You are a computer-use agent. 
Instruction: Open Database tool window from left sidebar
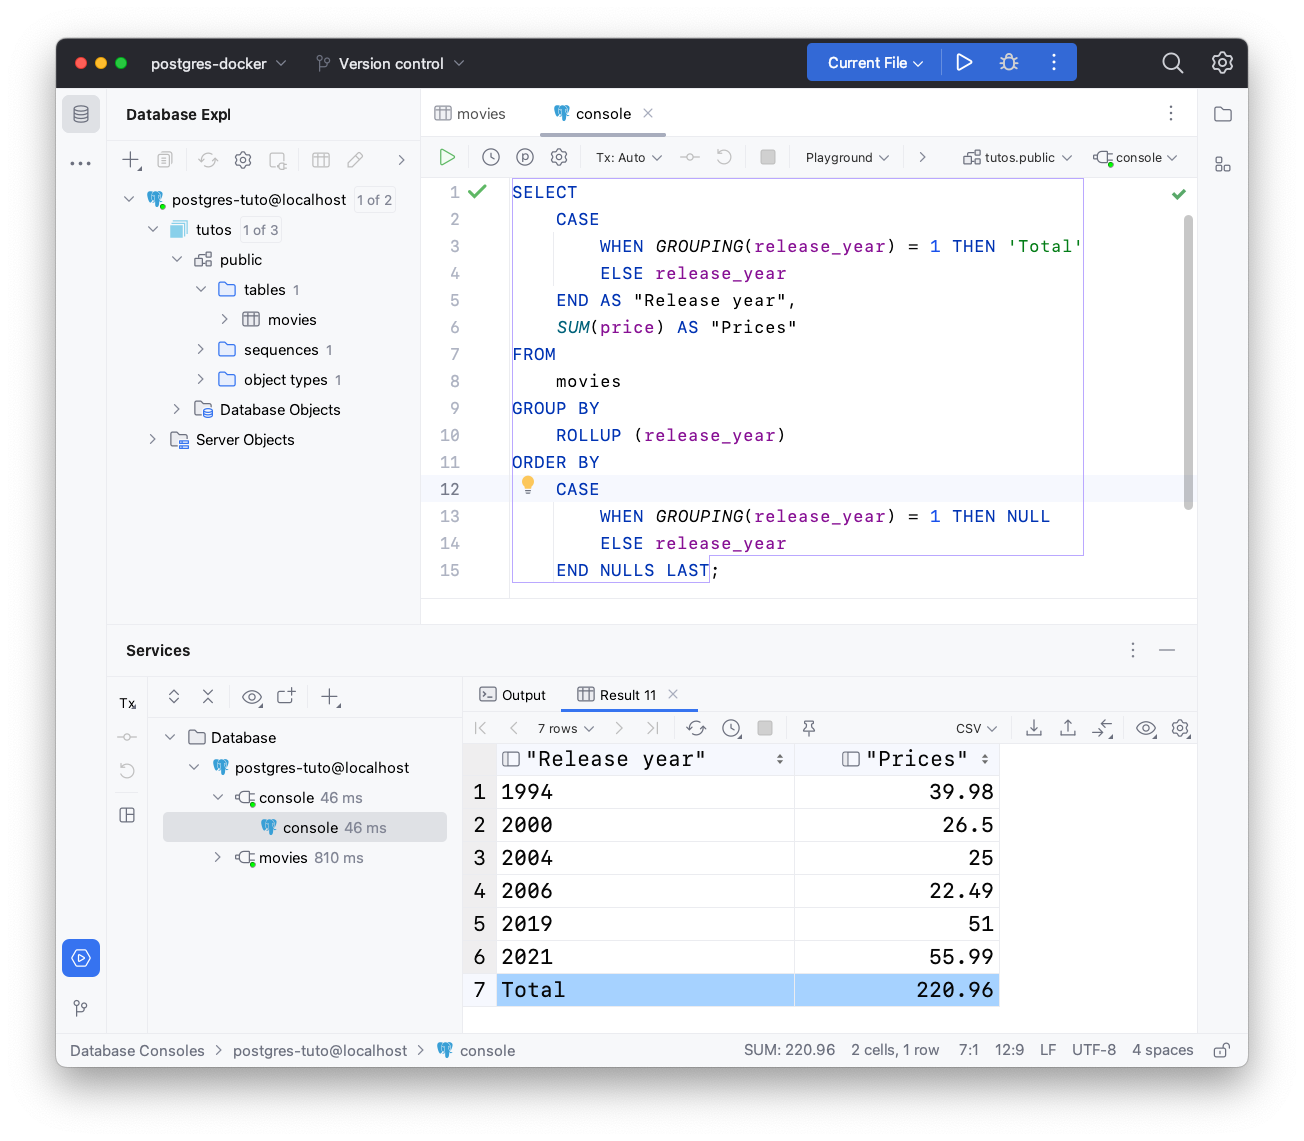(81, 115)
